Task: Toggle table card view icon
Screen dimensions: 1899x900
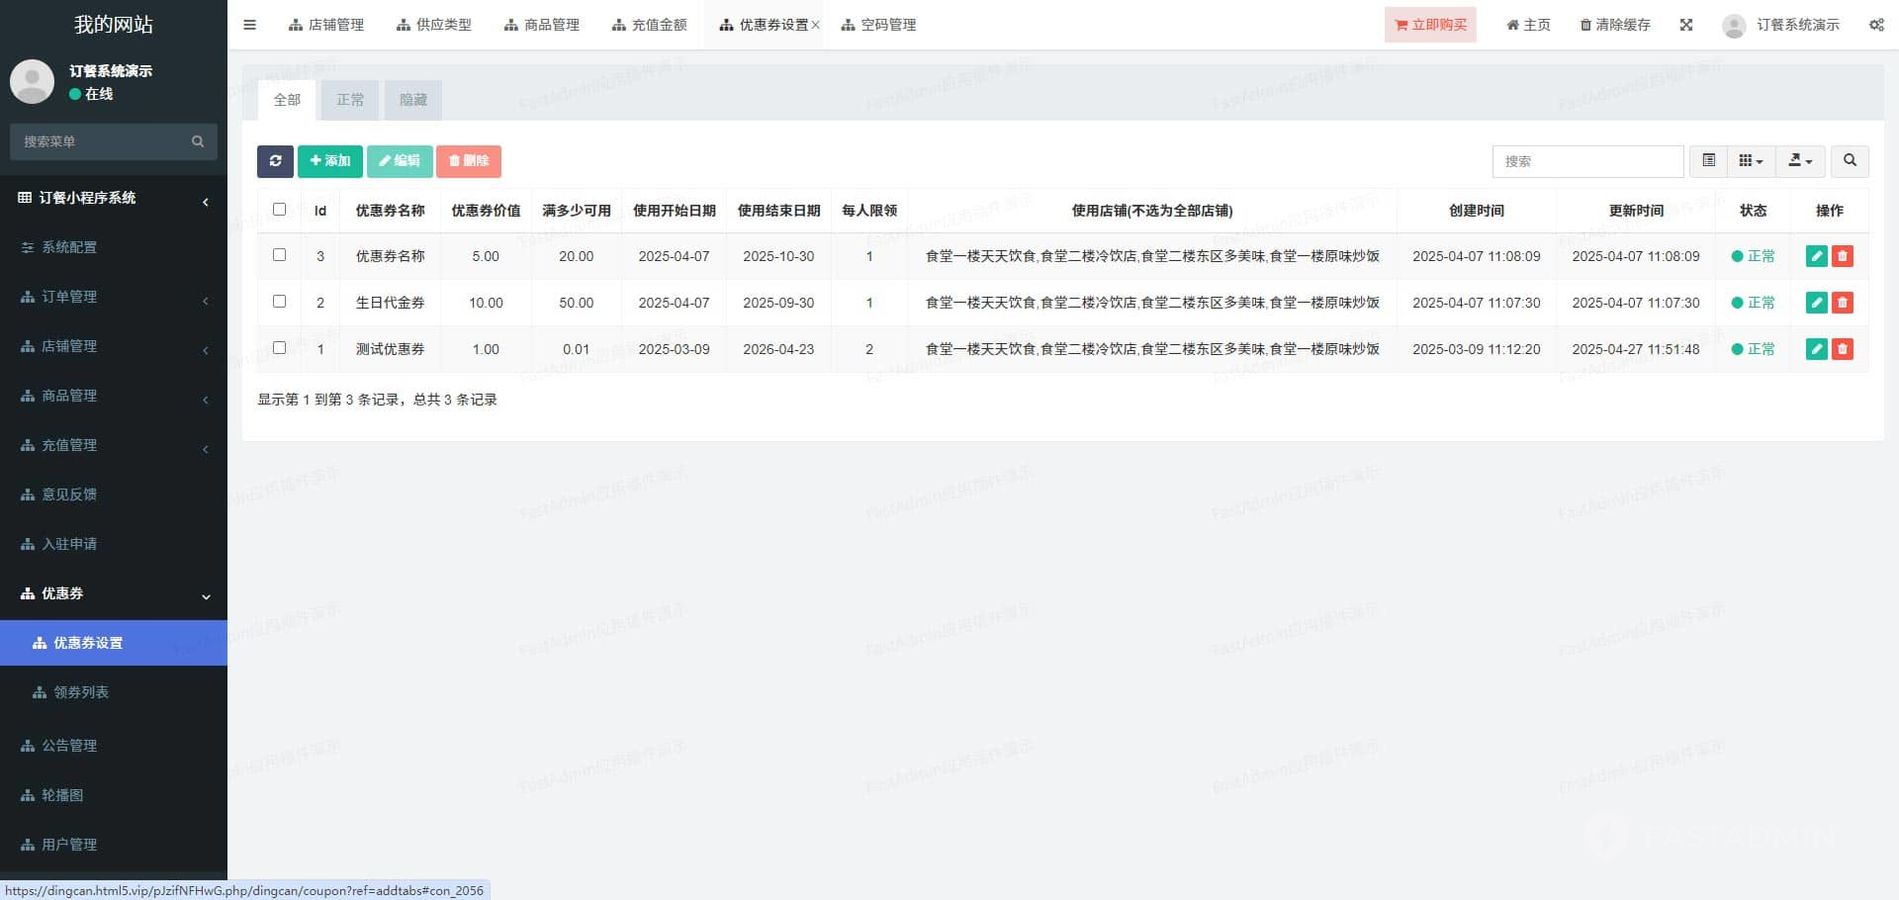Action: [1708, 161]
